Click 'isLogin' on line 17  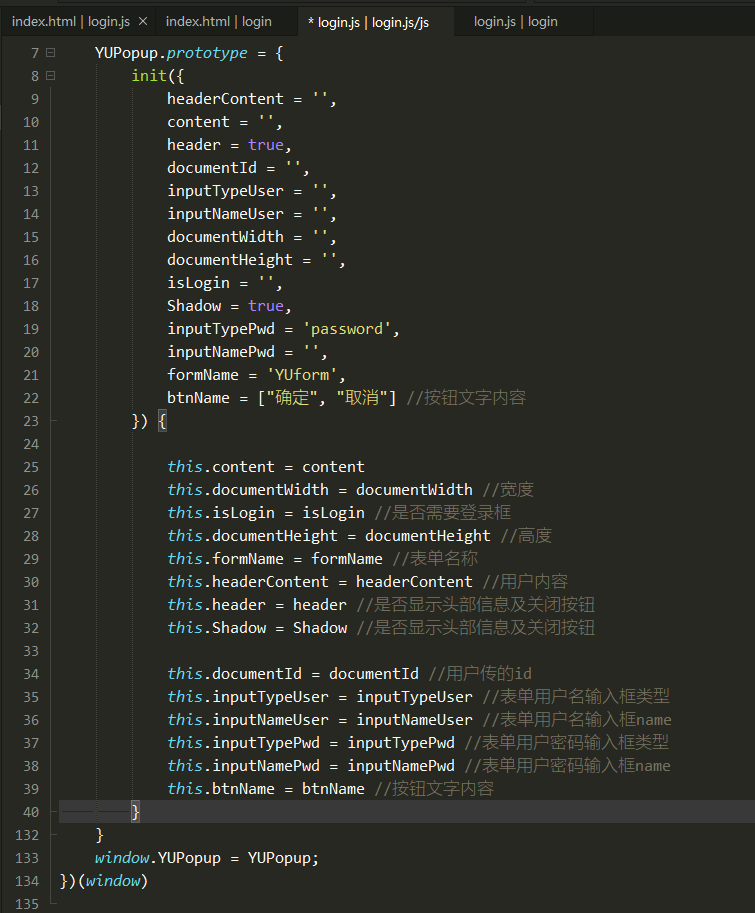[x=199, y=283]
